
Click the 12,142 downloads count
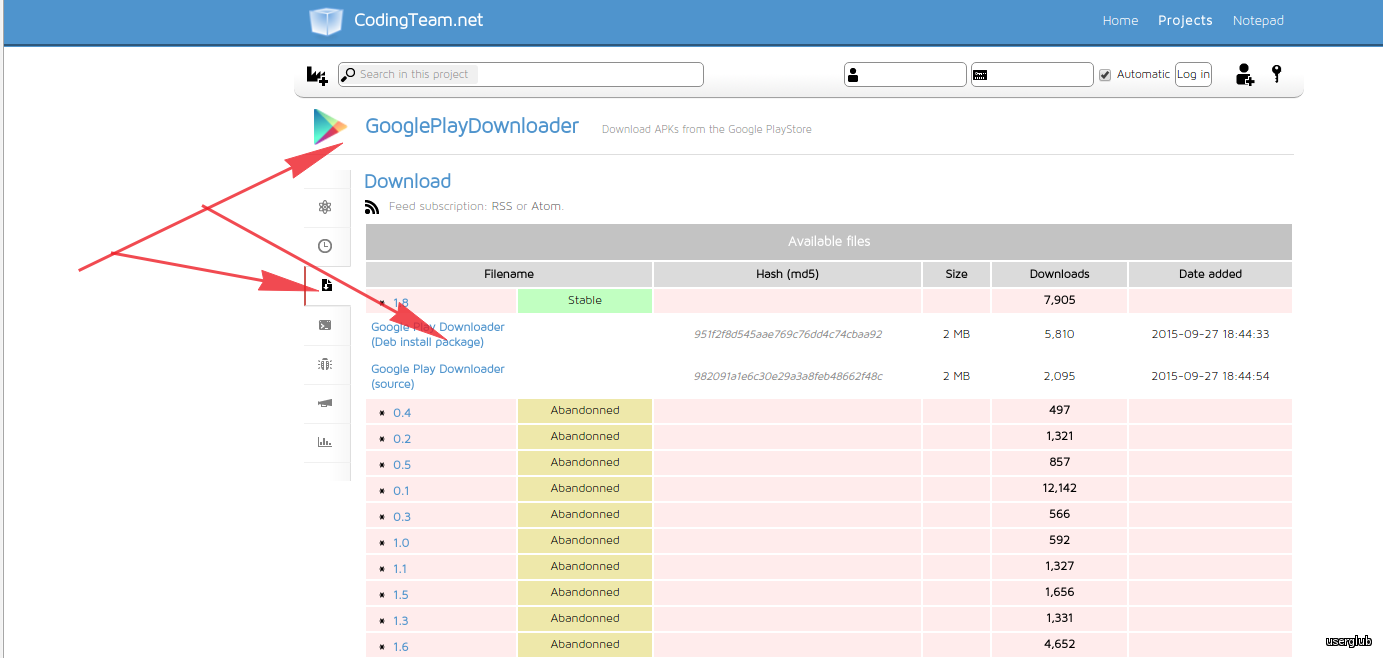tap(1060, 488)
